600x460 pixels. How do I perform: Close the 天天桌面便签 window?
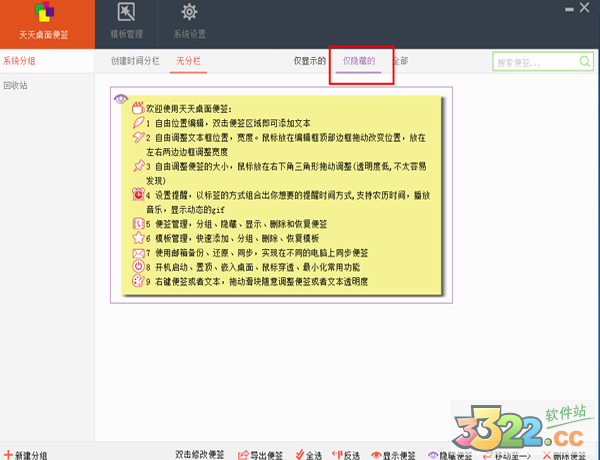pos(584,8)
